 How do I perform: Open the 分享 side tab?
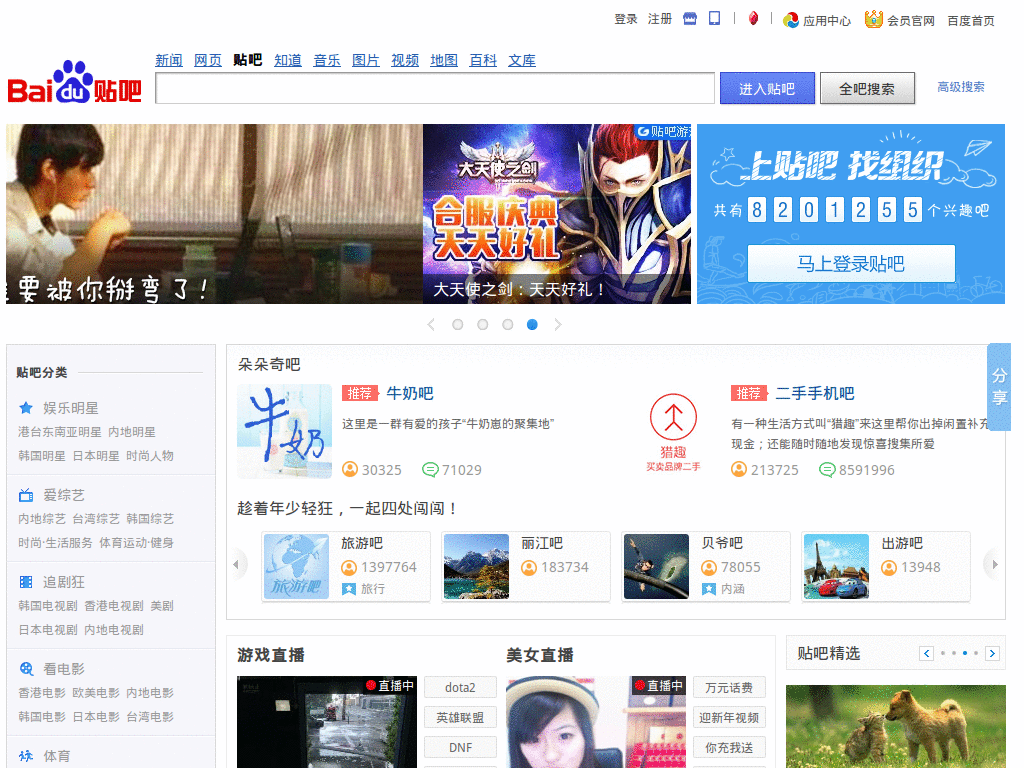pos(999,387)
